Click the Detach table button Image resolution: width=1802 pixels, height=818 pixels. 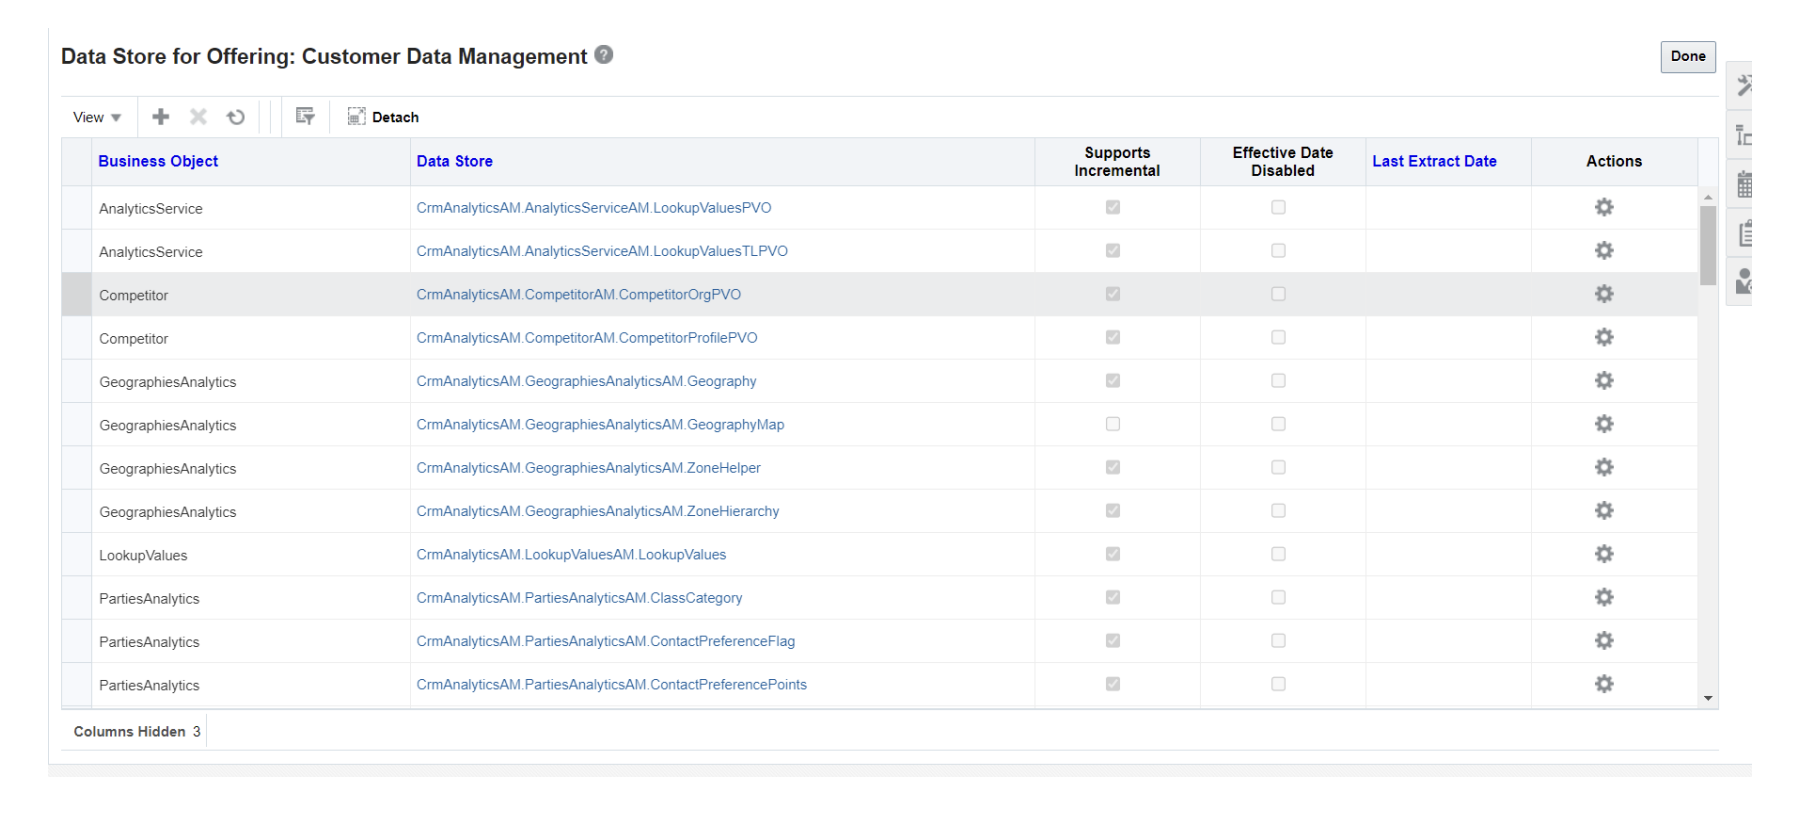pyautogui.click(x=383, y=117)
